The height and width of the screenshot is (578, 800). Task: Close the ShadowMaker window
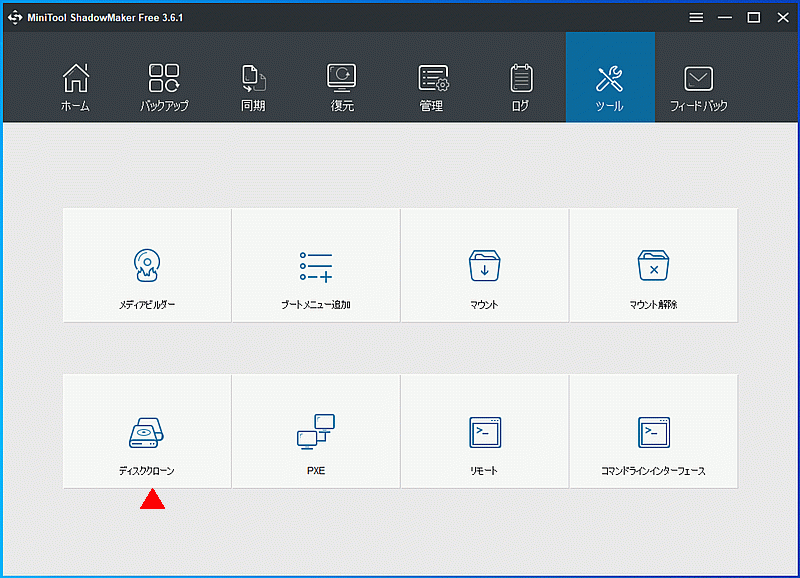tap(783, 18)
